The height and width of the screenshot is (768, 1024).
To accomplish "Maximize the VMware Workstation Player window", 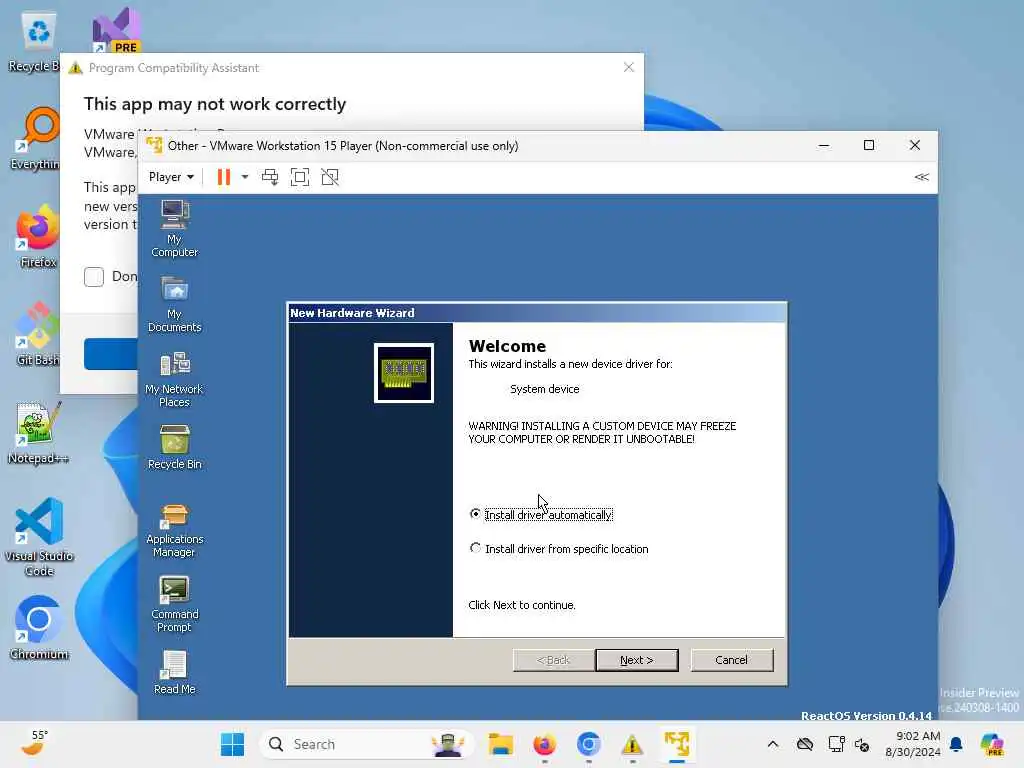I will coord(869,146).
